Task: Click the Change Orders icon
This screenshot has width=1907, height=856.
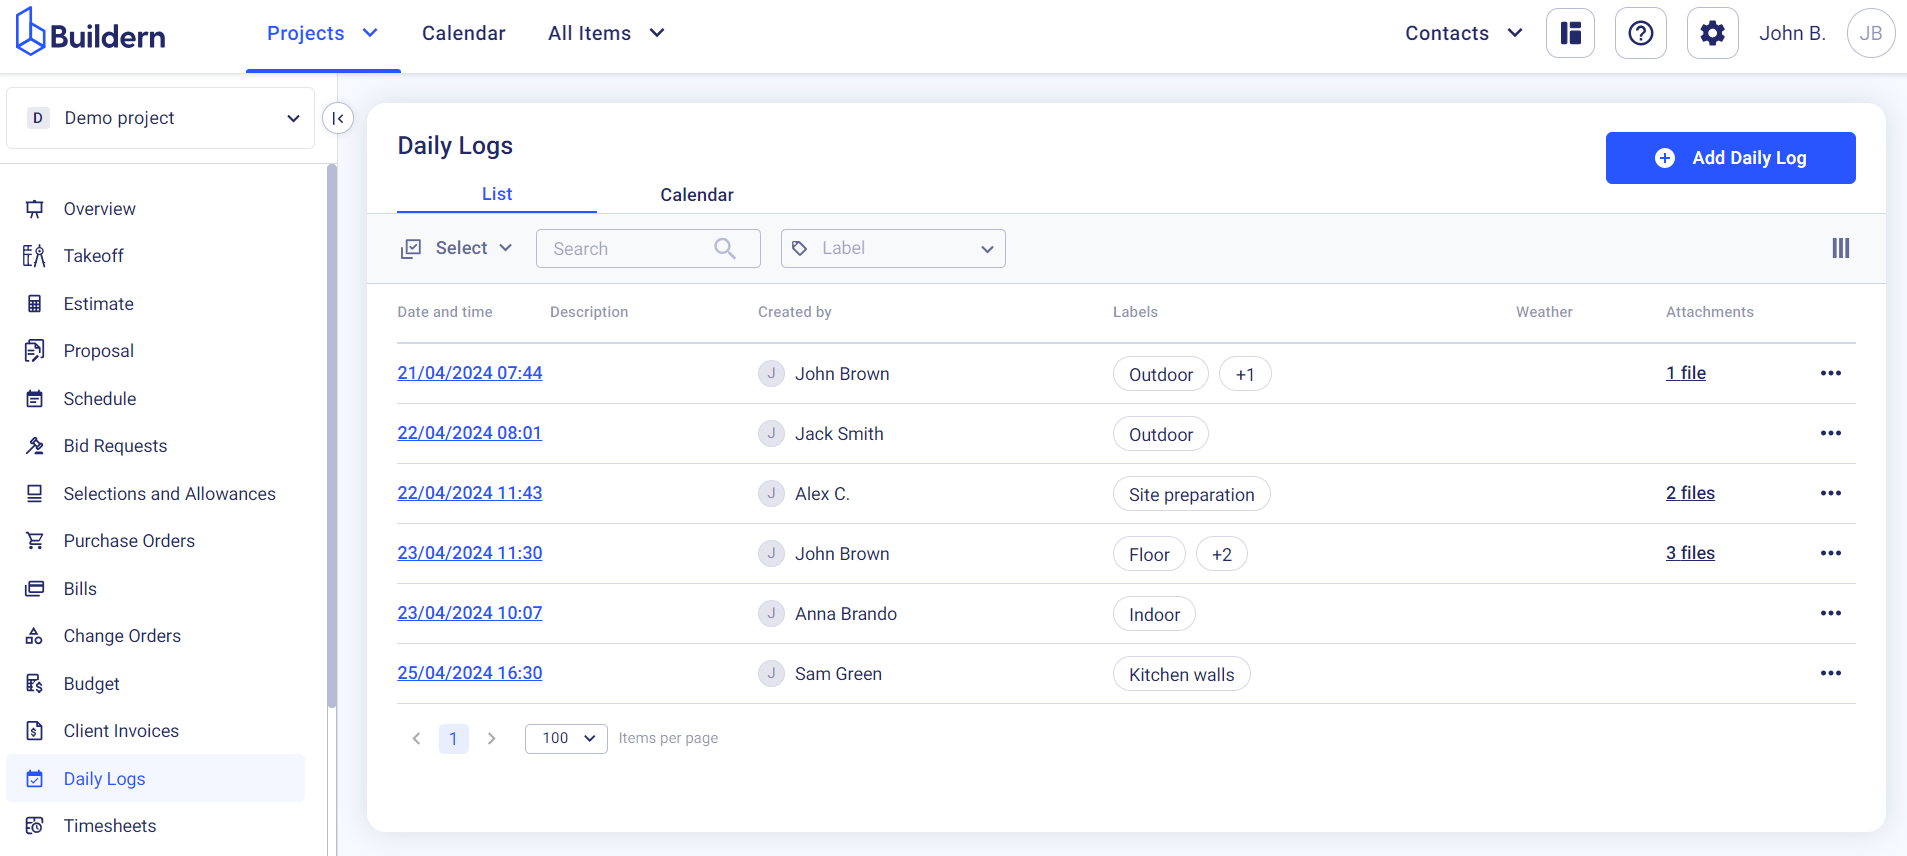Action: coord(35,636)
